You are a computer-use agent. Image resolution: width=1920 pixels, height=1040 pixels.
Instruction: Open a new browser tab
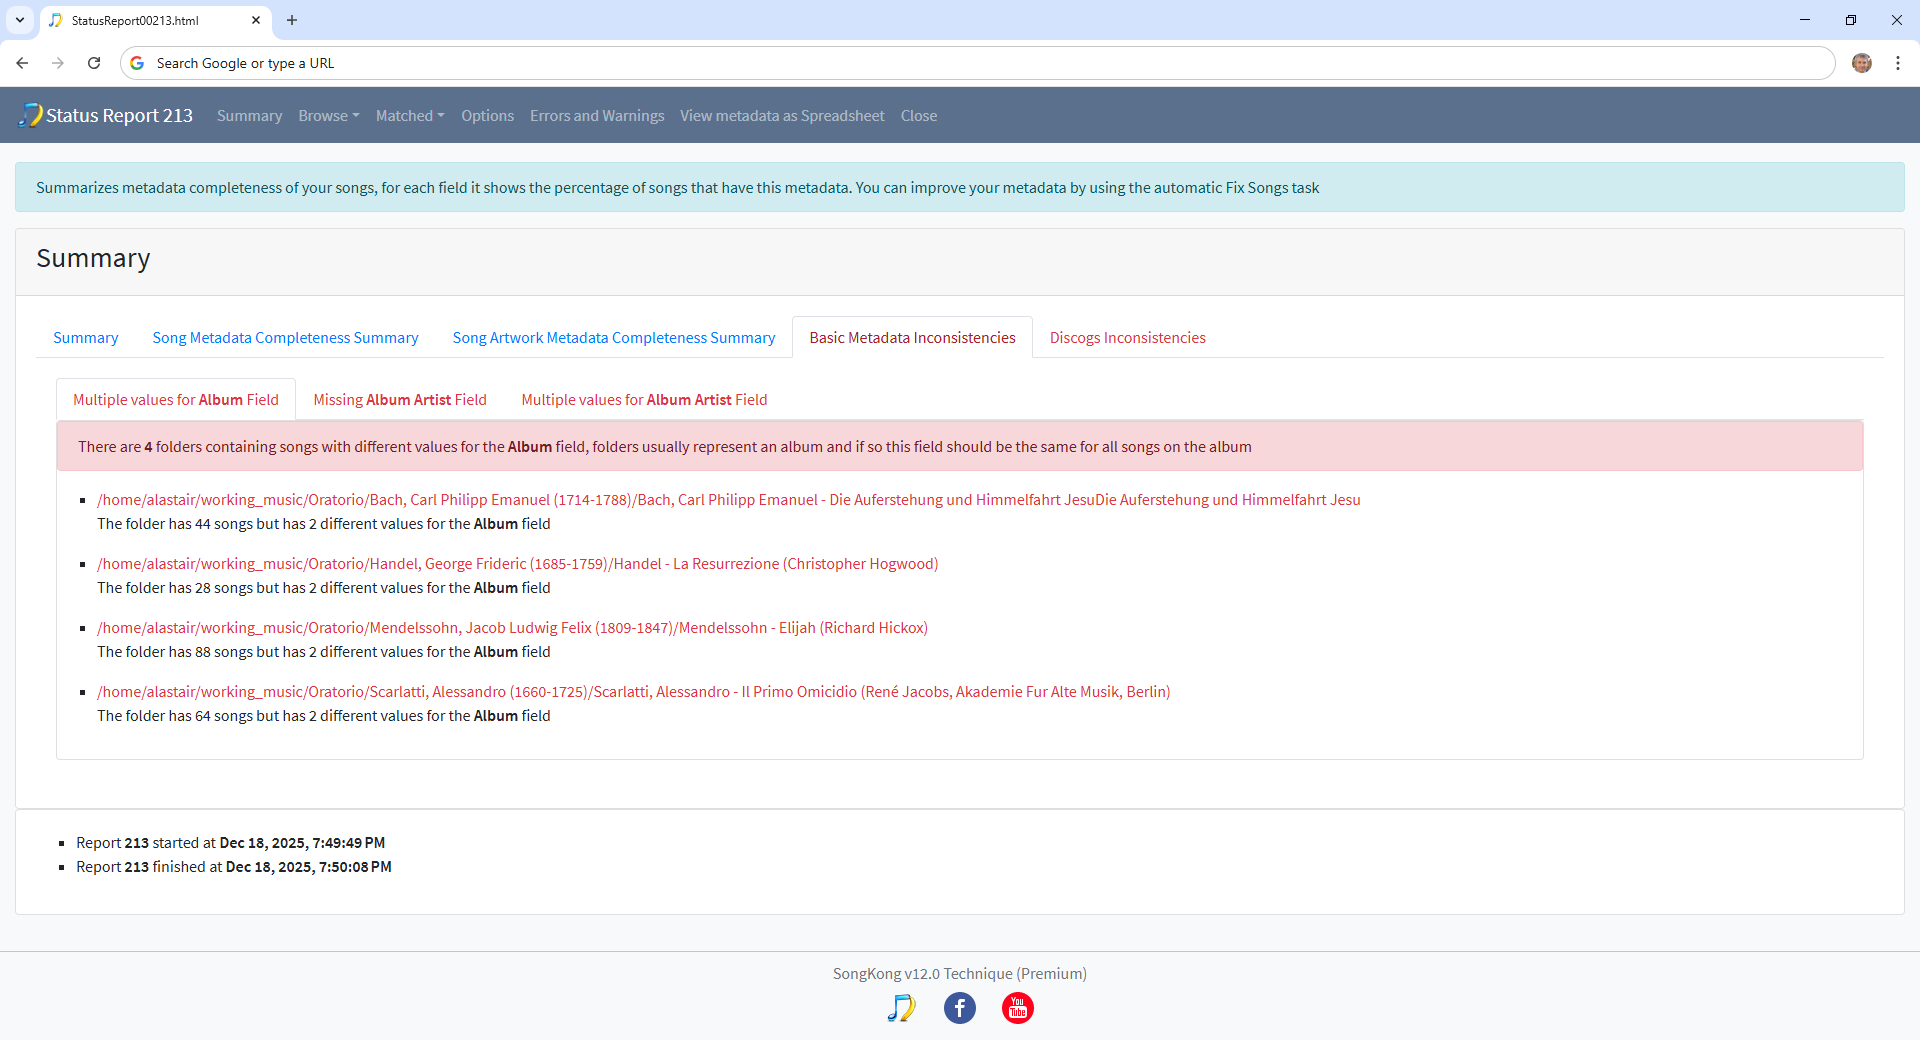[x=292, y=20]
